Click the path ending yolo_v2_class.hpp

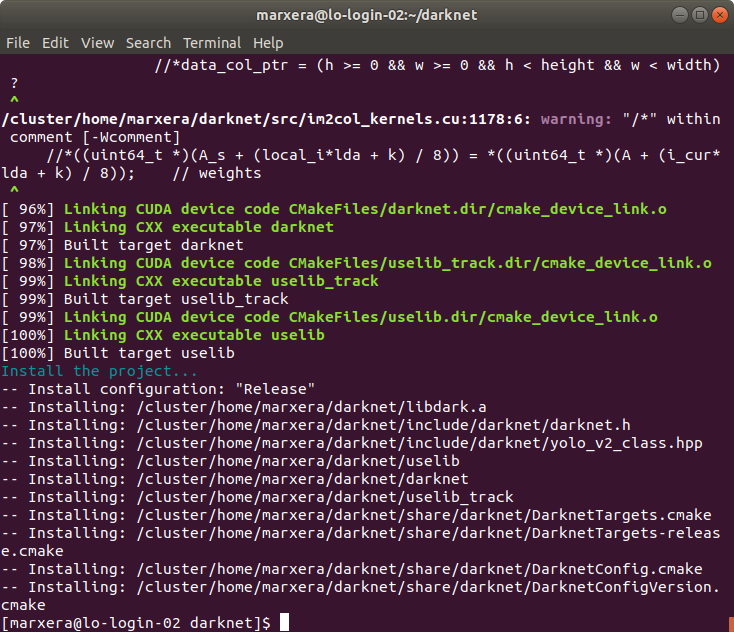click(419, 443)
